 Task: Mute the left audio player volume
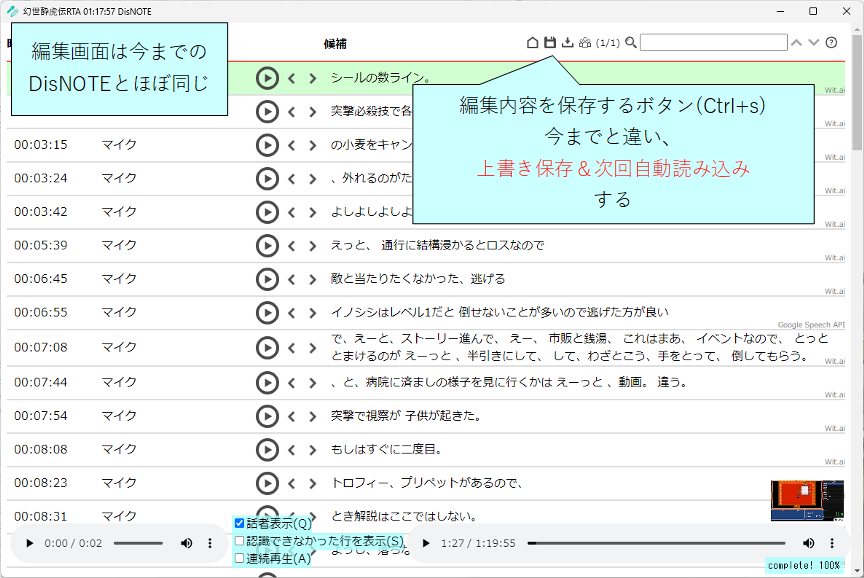coord(186,543)
